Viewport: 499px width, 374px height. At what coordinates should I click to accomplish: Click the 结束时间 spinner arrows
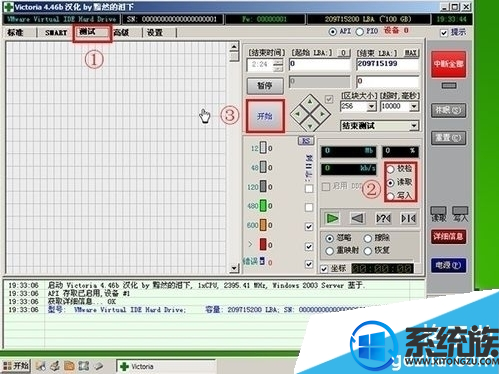pos(278,65)
